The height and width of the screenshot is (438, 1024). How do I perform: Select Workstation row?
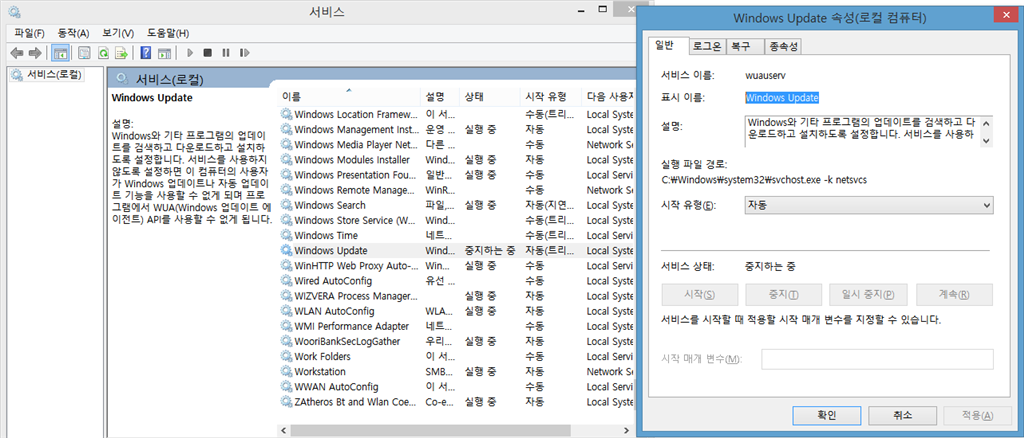pyautogui.click(x=457, y=371)
